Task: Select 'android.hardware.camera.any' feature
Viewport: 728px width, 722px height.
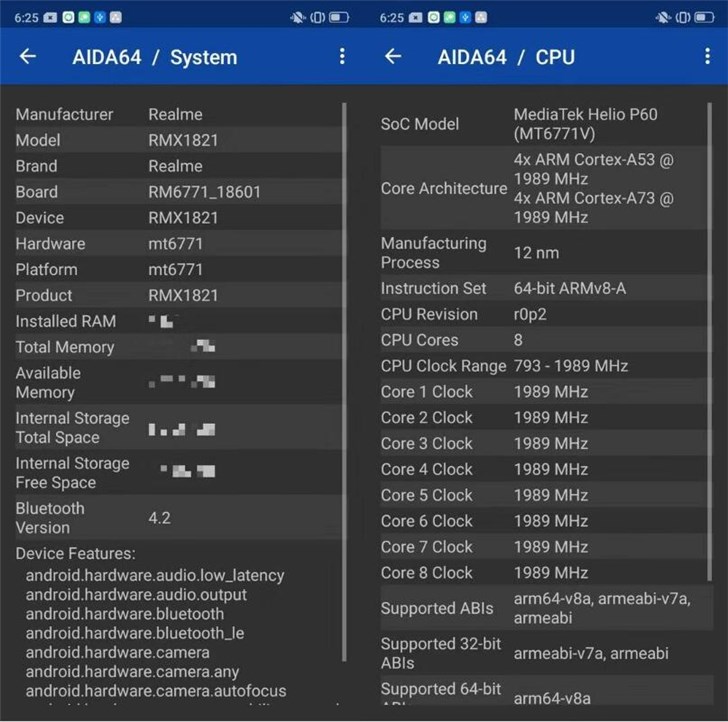Action: [132, 672]
